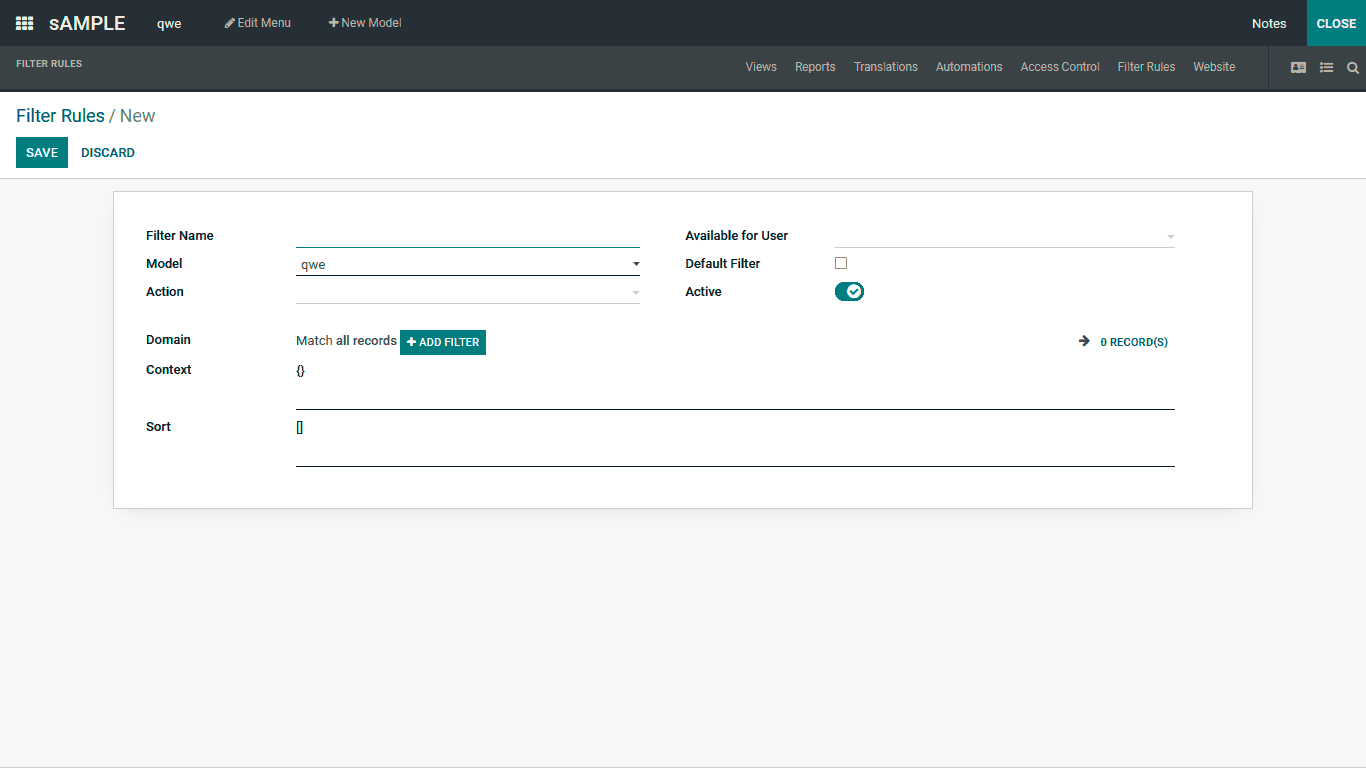Viewport: 1366px width, 768px height.
Task: Open the Access Control section
Action: click(x=1059, y=67)
